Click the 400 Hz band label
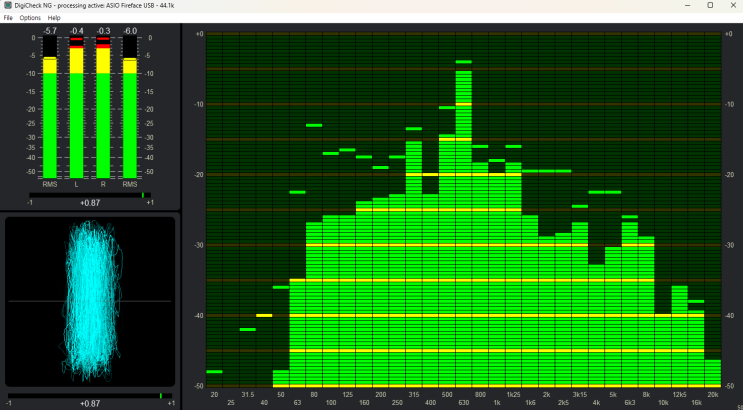Image resolution: width=743 pixels, height=410 pixels. (x=430, y=403)
